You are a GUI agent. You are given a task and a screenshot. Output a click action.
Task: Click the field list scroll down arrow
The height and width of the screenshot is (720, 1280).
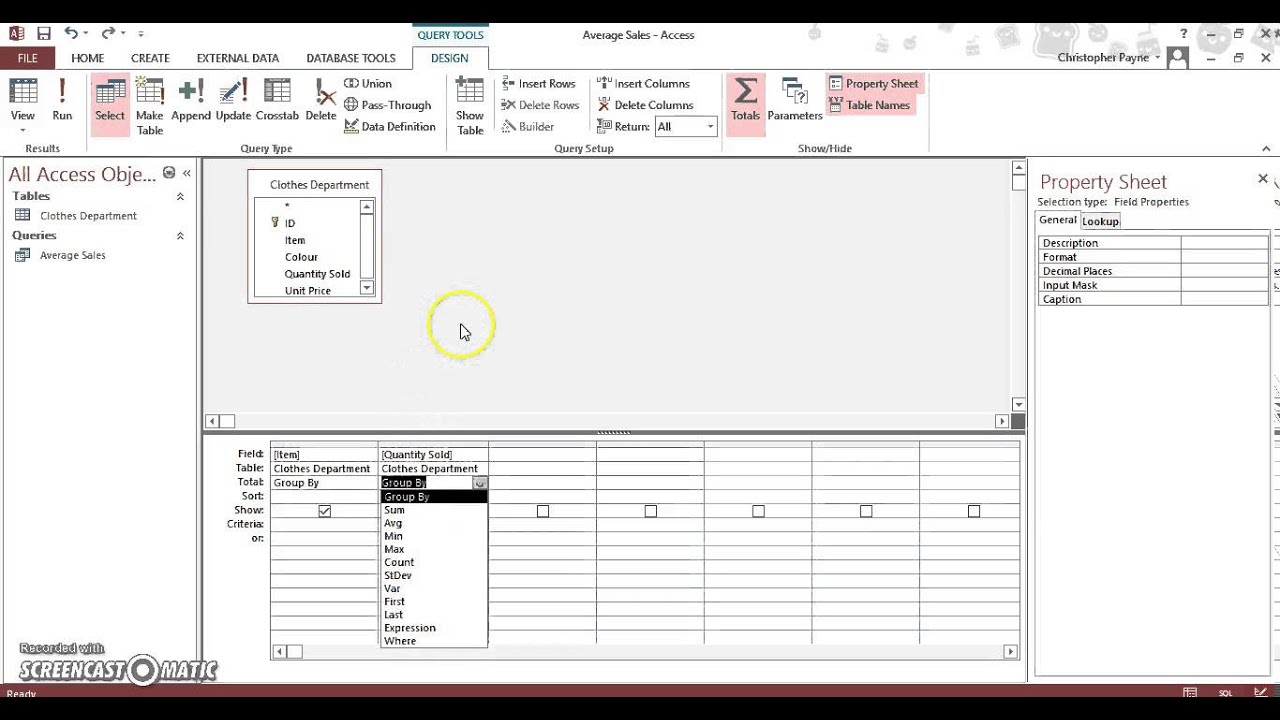pos(367,289)
